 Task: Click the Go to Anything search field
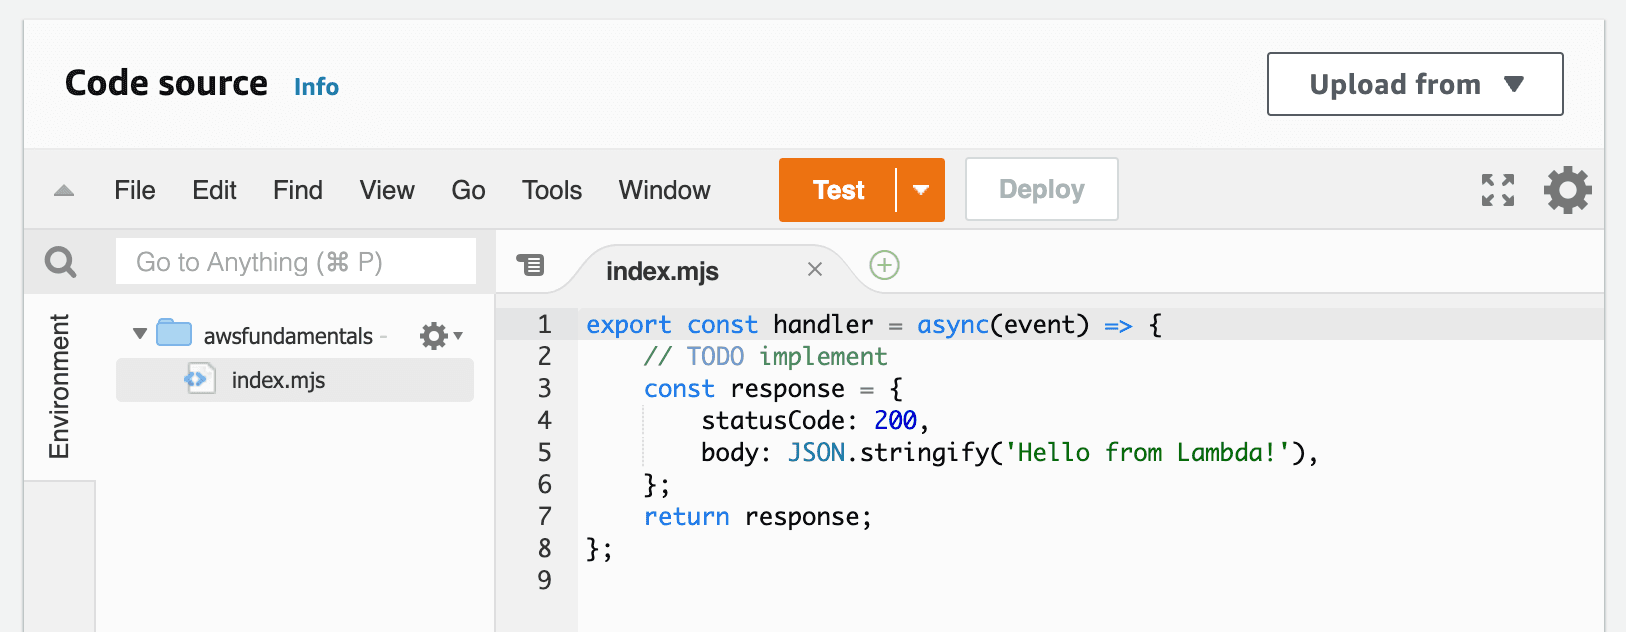point(296,262)
